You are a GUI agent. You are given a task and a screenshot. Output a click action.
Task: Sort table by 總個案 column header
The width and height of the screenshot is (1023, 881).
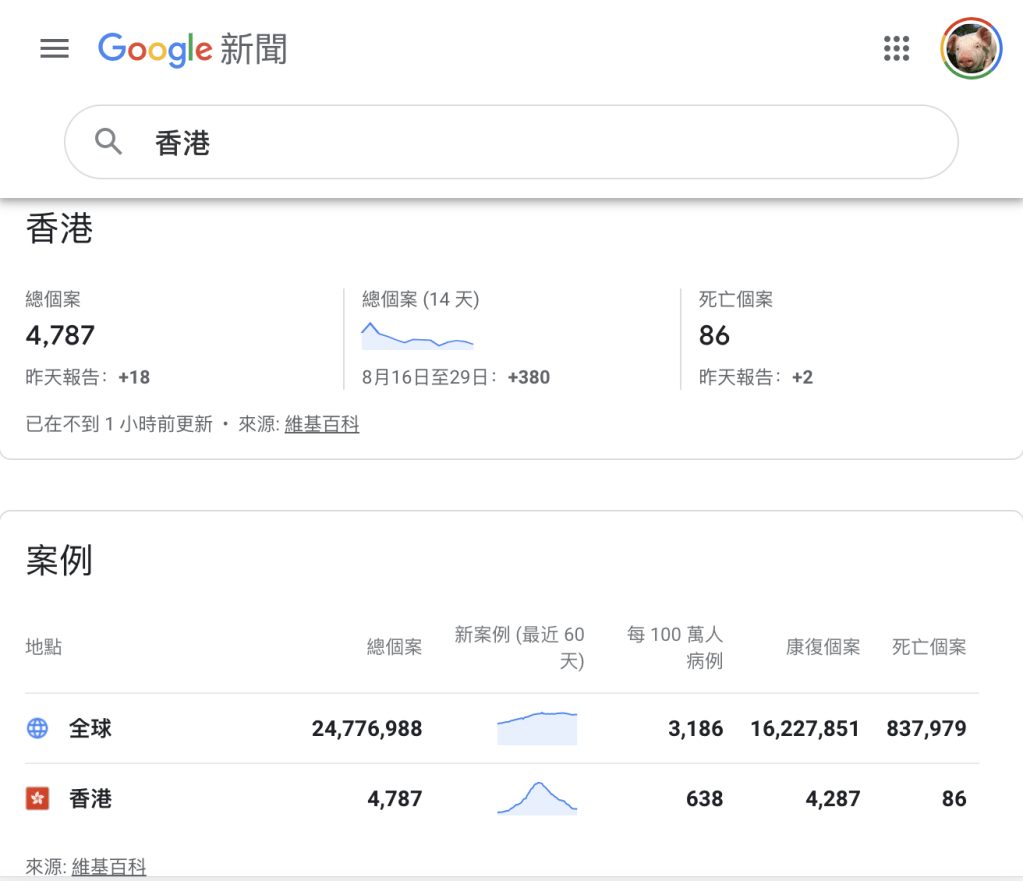click(394, 647)
